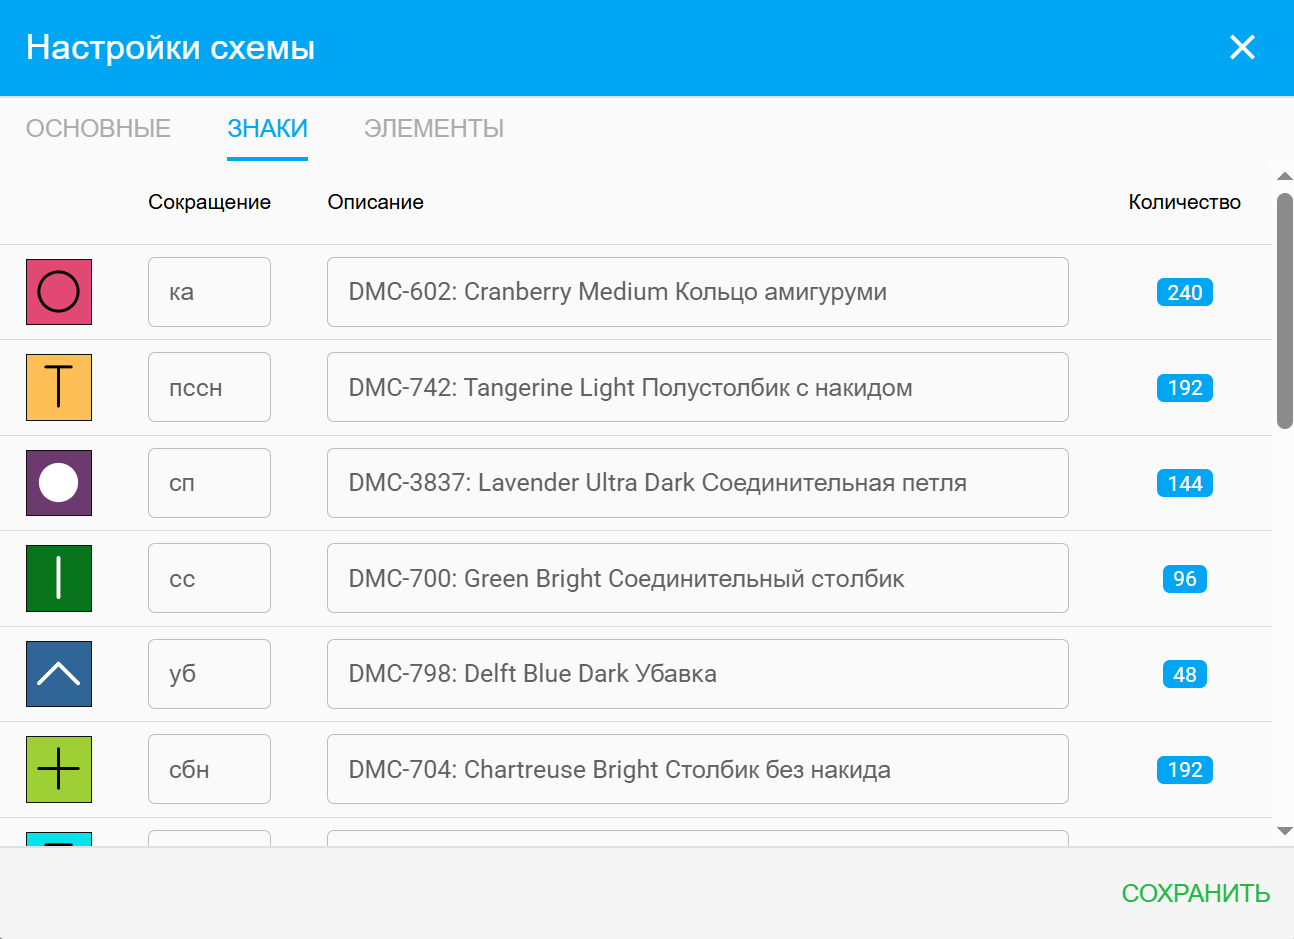
Task: Click the scrollbar down arrow
Action: pyautogui.click(x=1285, y=831)
